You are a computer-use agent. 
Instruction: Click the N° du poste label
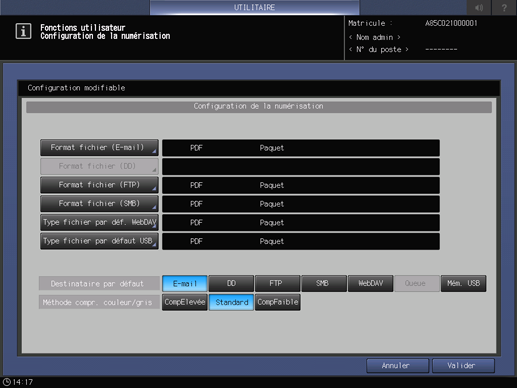[x=379, y=49]
